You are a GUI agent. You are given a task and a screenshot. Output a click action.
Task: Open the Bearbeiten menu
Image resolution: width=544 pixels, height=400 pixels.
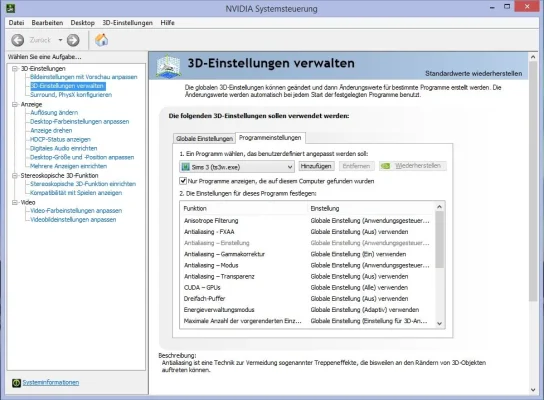pyautogui.click(x=47, y=23)
